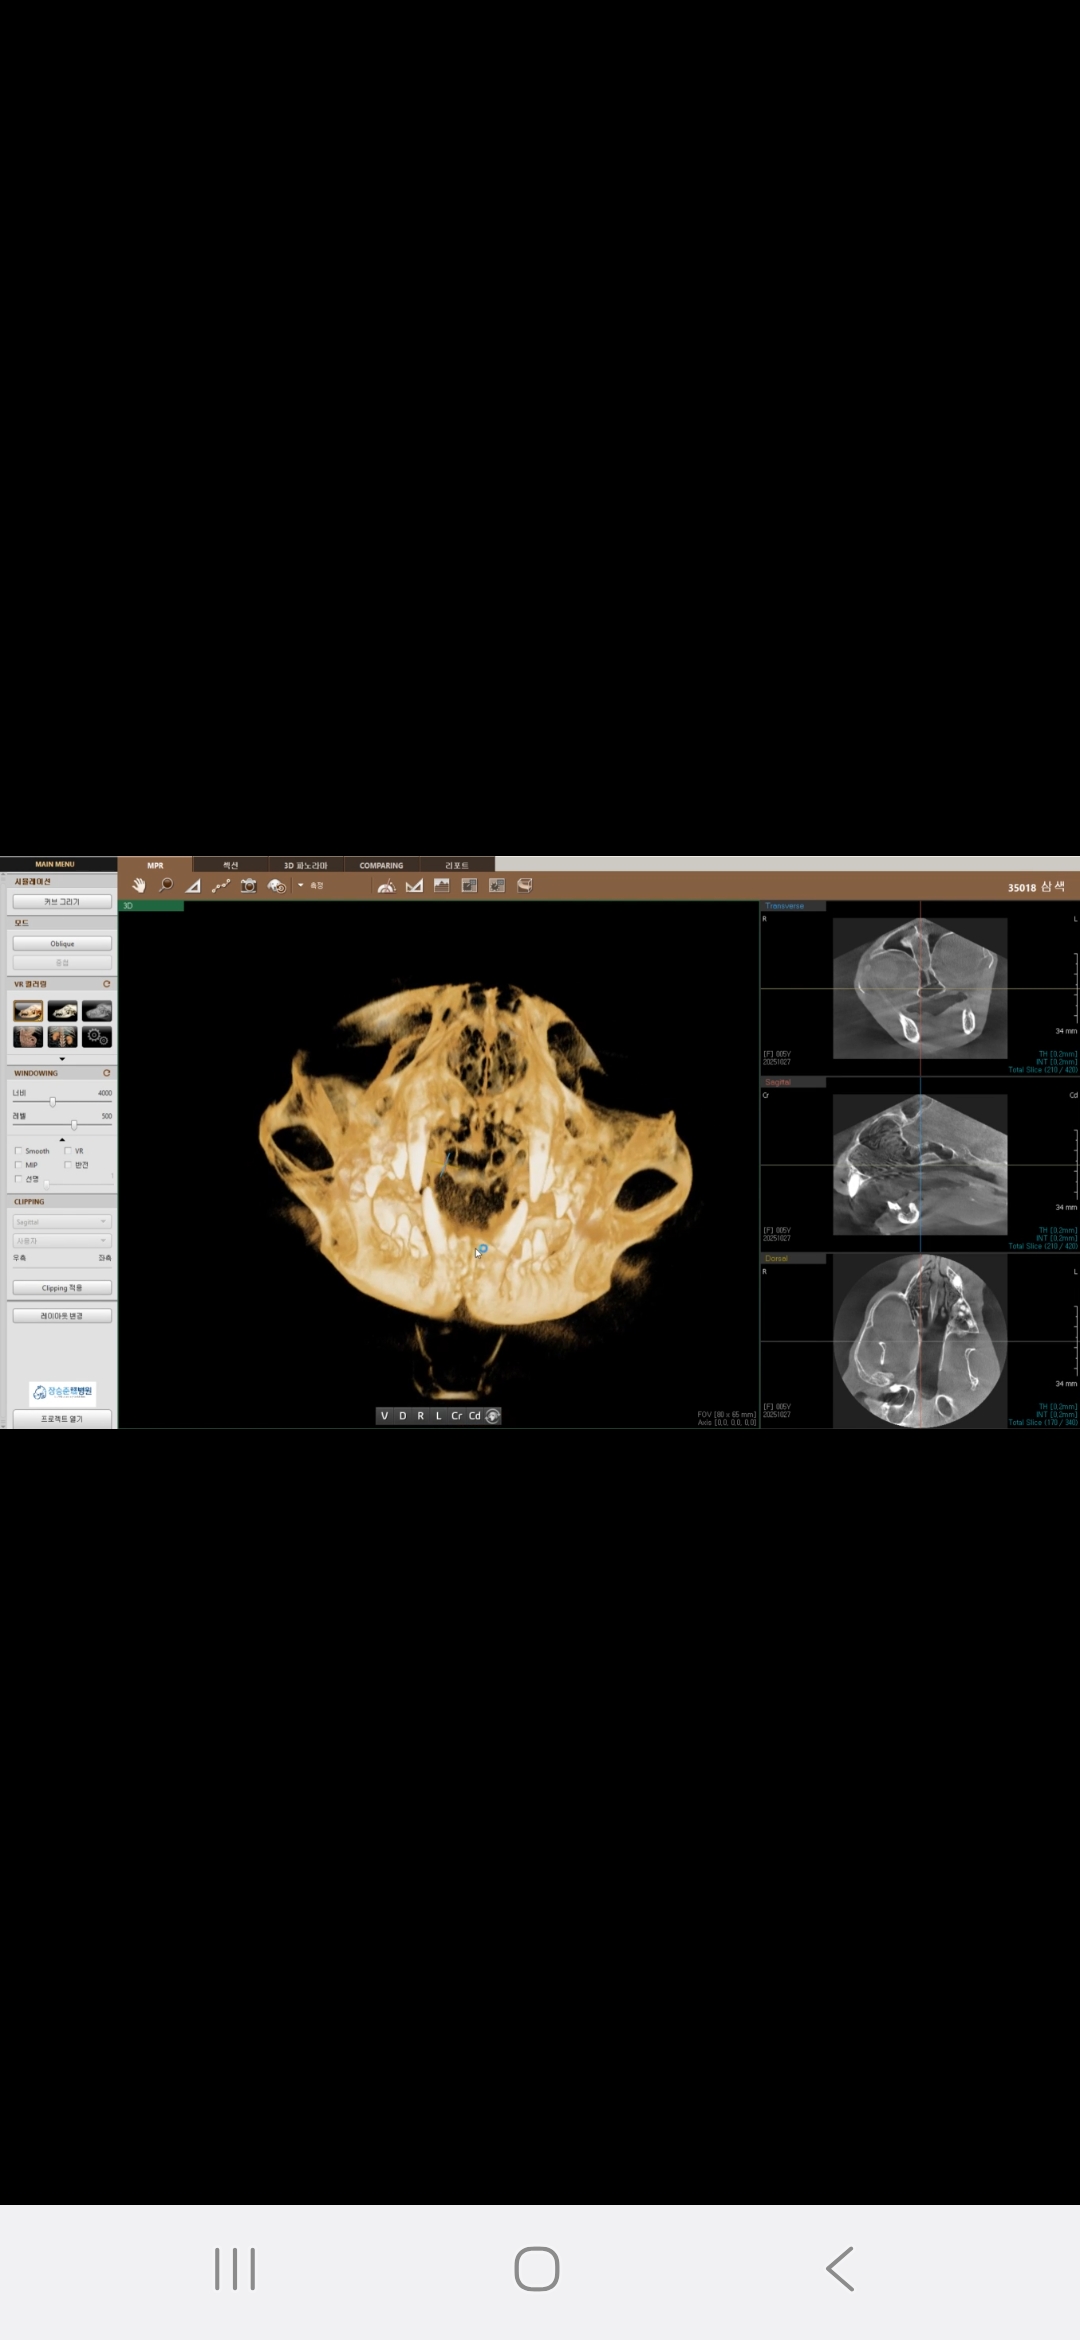Screen dimensions: 1080x2340
Task: Click the reset view icon beside Cd
Action: (492, 1416)
